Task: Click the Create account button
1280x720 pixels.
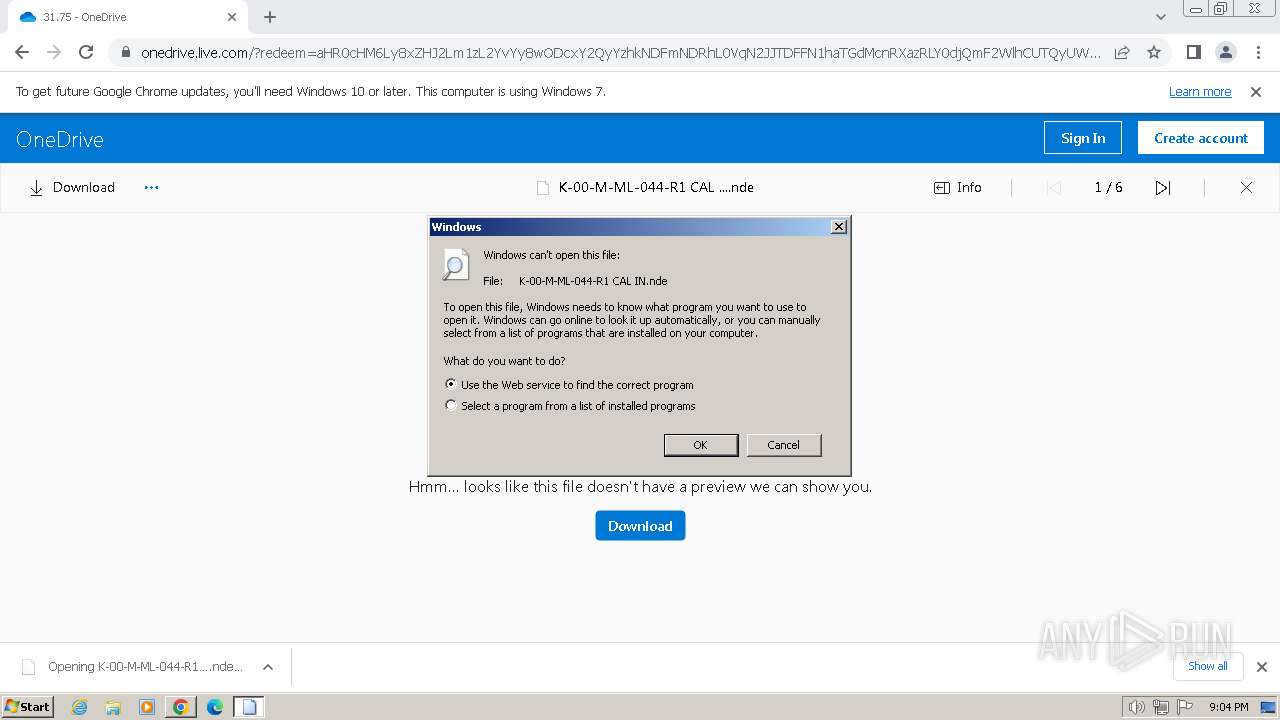Action: point(1201,138)
